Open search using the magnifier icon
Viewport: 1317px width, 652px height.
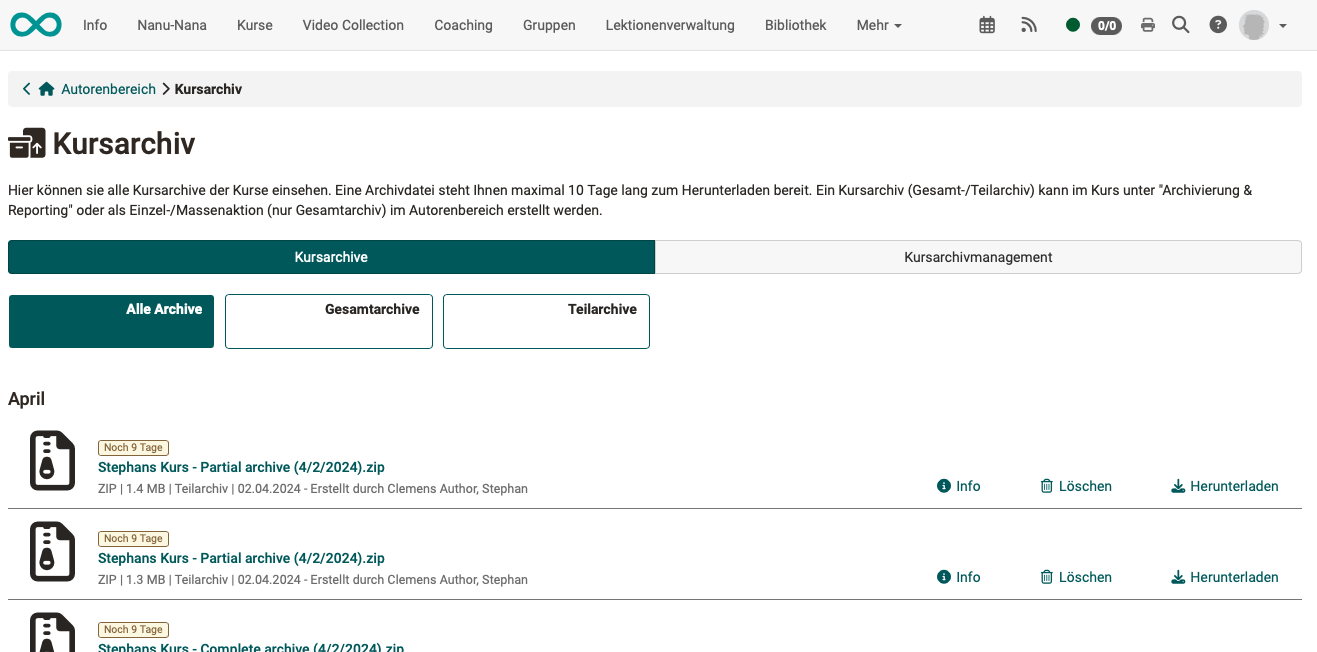point(1180,25)
